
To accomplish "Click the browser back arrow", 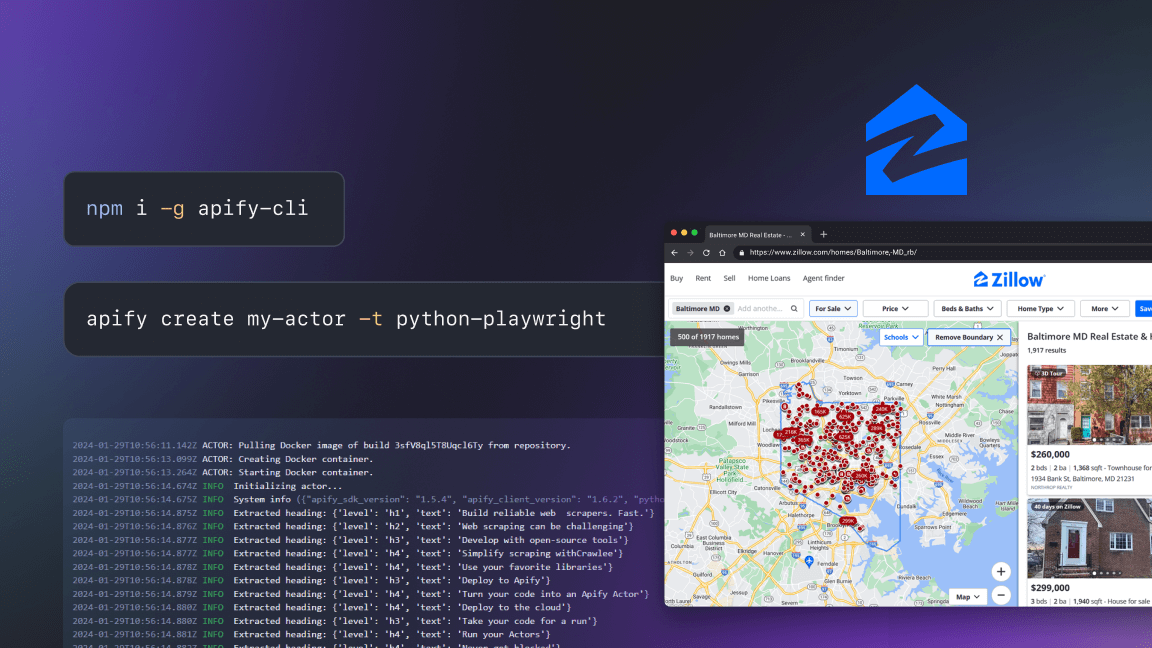I will (675, 252).
